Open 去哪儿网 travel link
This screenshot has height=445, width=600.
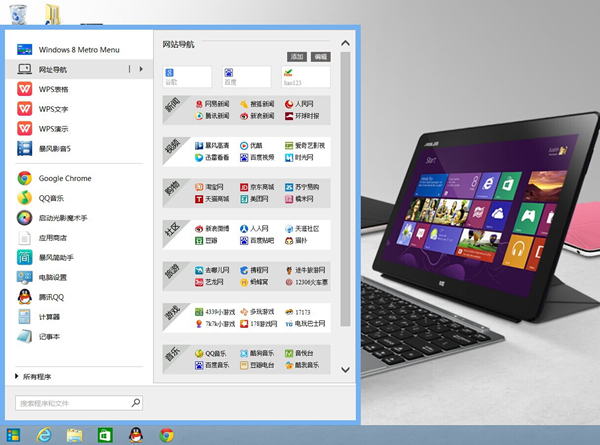point(213,270)
